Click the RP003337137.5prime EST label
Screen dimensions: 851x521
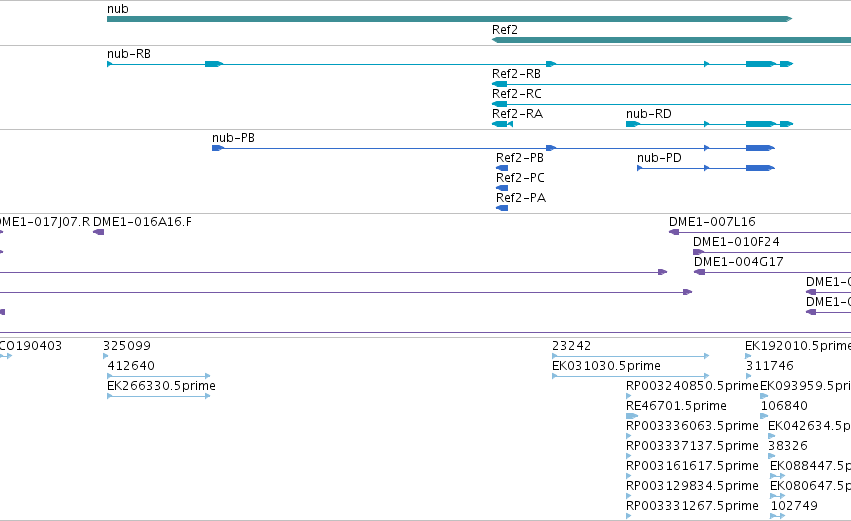(692, 447)
